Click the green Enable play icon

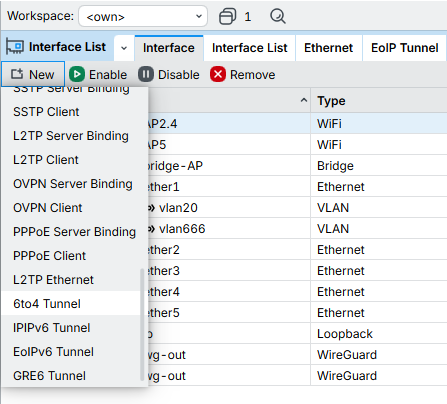click(x=77, y=74)
